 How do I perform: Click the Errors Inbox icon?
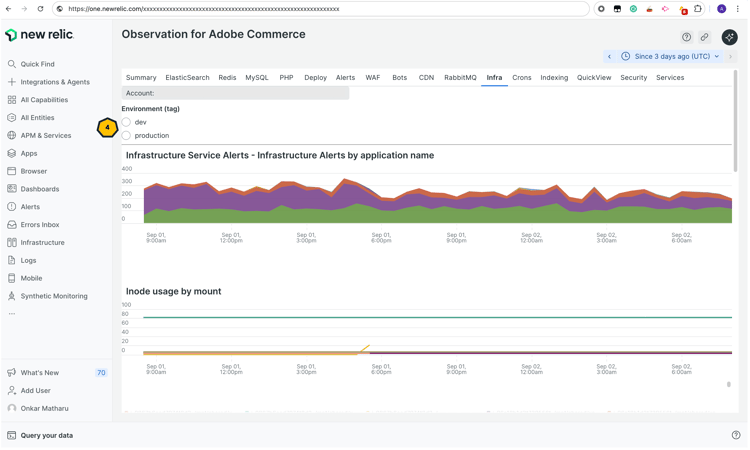(x=12, y=225)
